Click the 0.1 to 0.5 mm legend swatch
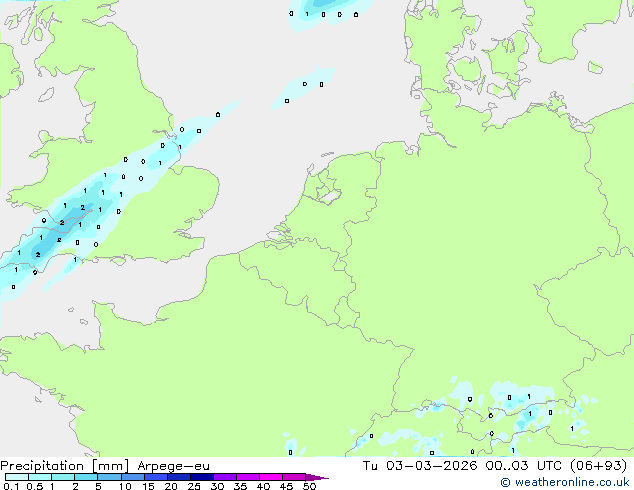The width and height of the screenshot is (634, 490). tap(17, 477)
